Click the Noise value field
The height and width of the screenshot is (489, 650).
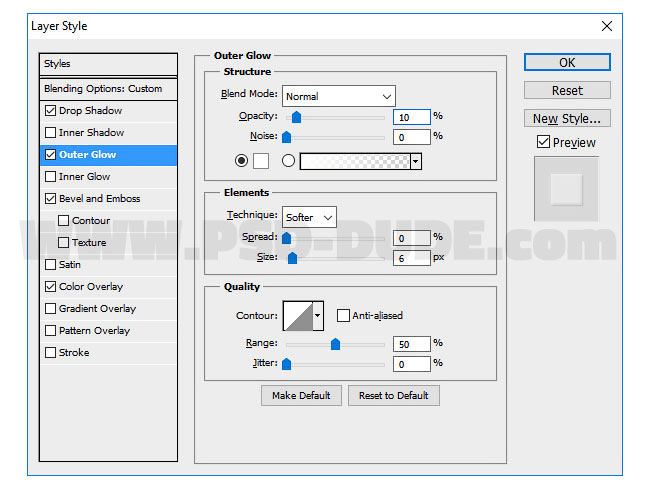(412, 137)
